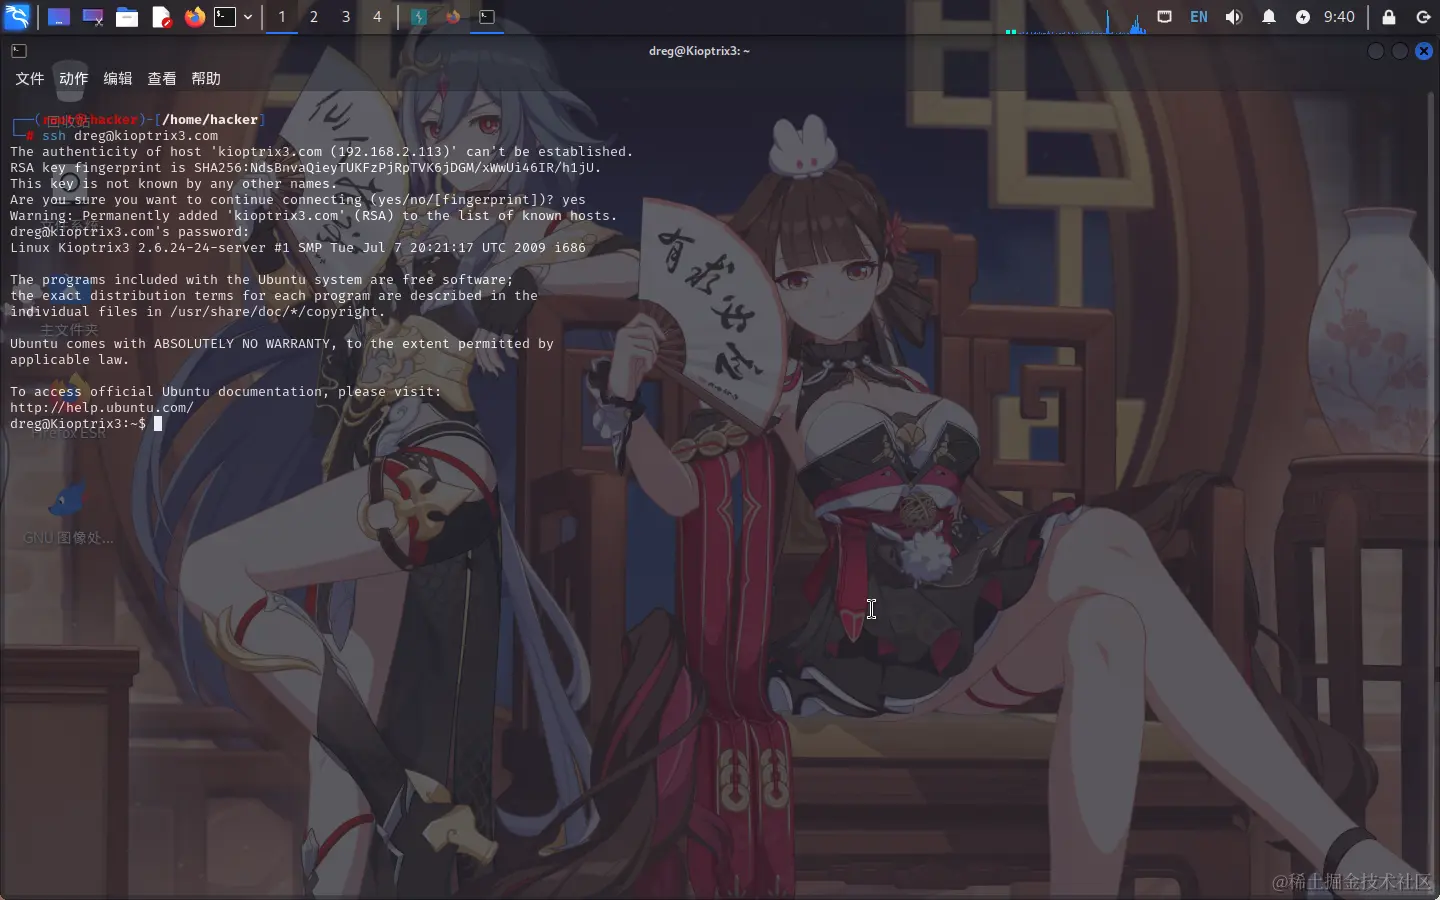This screenshot has height=900, width=1440.
Task: Open the notifications bell icon
Action: tap(1269, 17)
